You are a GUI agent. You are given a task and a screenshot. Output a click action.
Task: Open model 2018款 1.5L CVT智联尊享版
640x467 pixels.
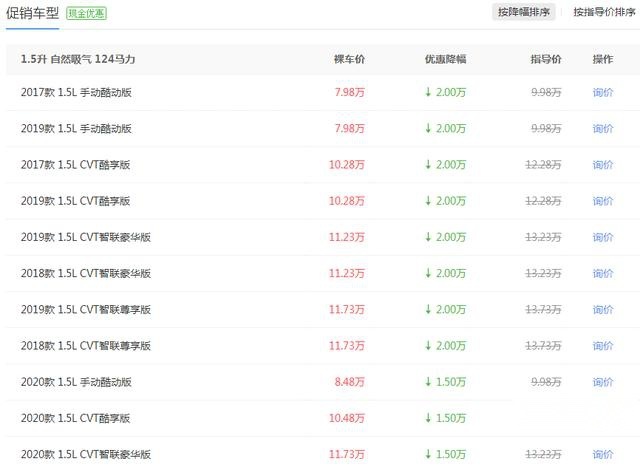[86, 346]
